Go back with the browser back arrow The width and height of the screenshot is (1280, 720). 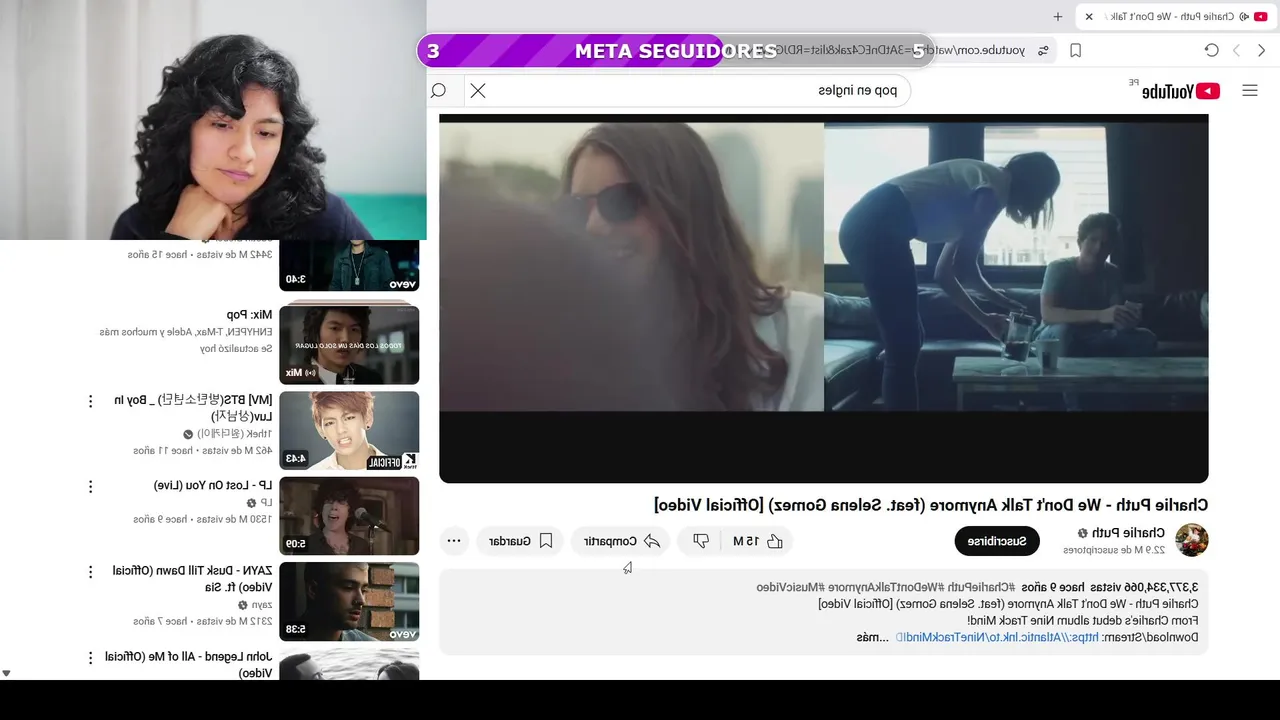(x=1261, y=50)
